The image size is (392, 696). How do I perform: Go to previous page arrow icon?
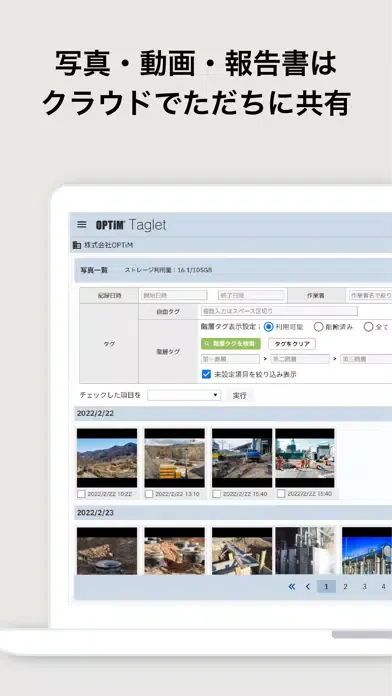308,586
